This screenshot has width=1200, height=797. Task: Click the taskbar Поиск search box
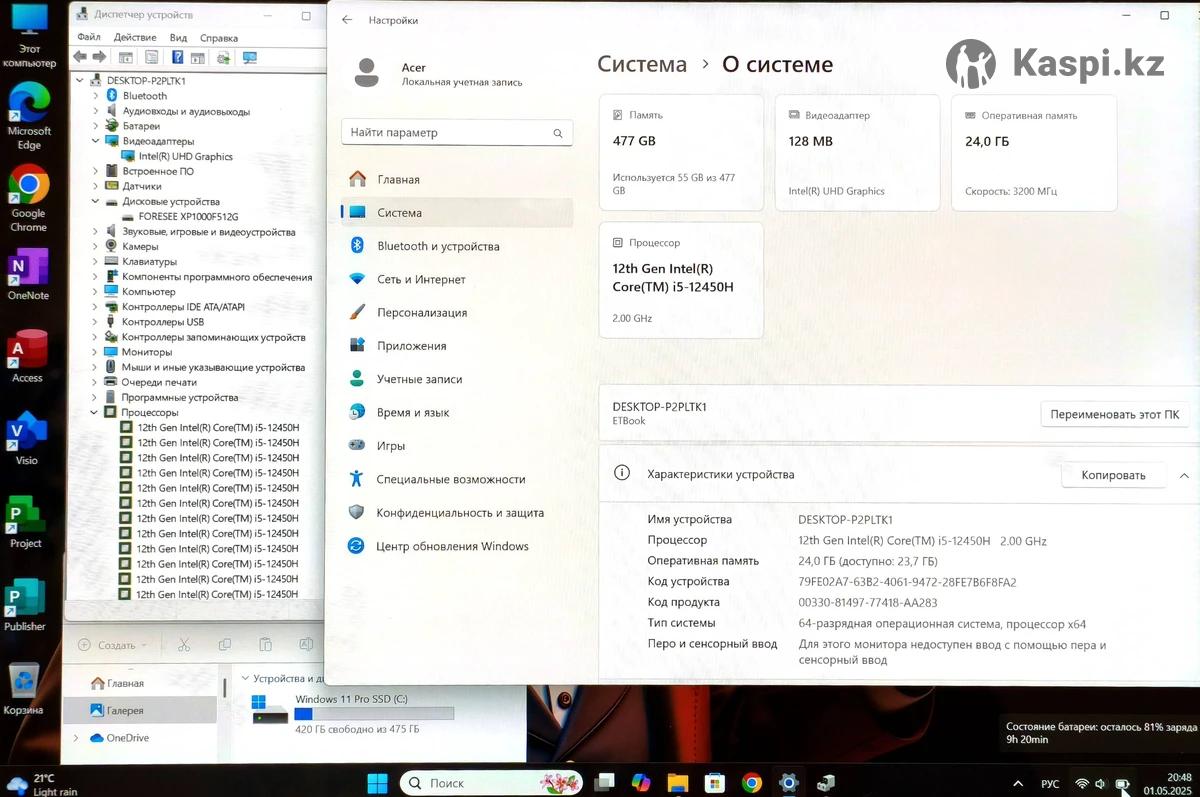[x=492, y=783]
